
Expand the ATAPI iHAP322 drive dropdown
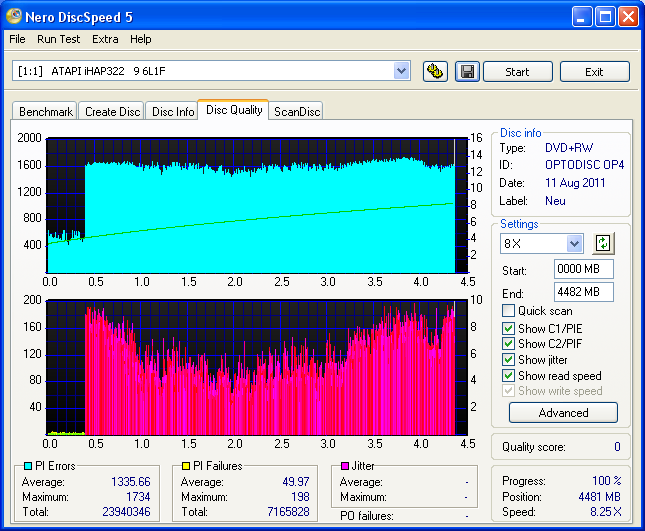point(401,71)
